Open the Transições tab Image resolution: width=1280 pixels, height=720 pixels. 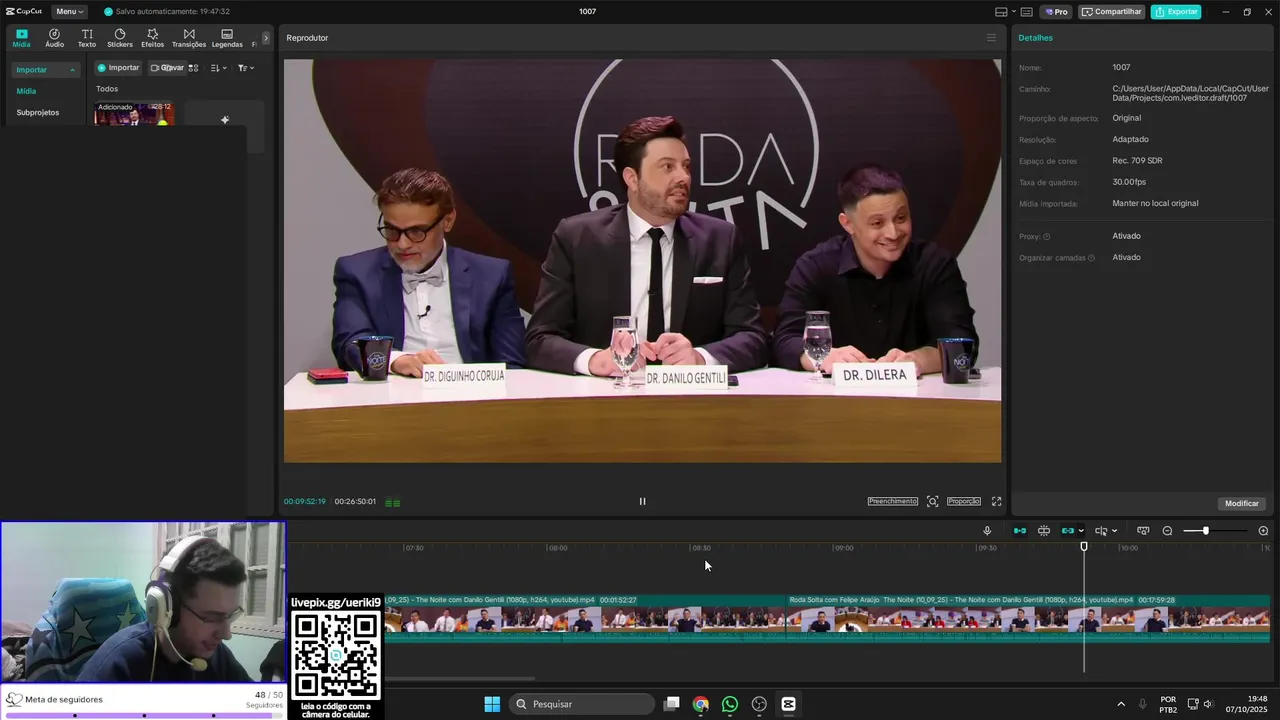pyautogui.click(x=189, y=38)
